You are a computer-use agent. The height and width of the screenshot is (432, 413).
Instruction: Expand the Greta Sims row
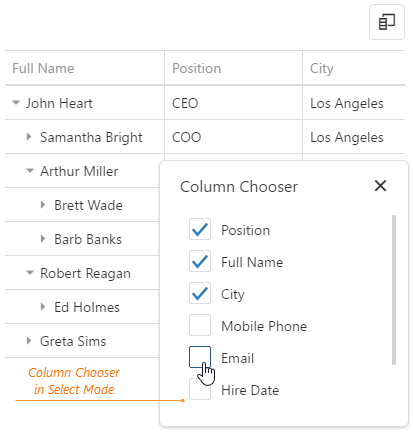click(29, 341)
